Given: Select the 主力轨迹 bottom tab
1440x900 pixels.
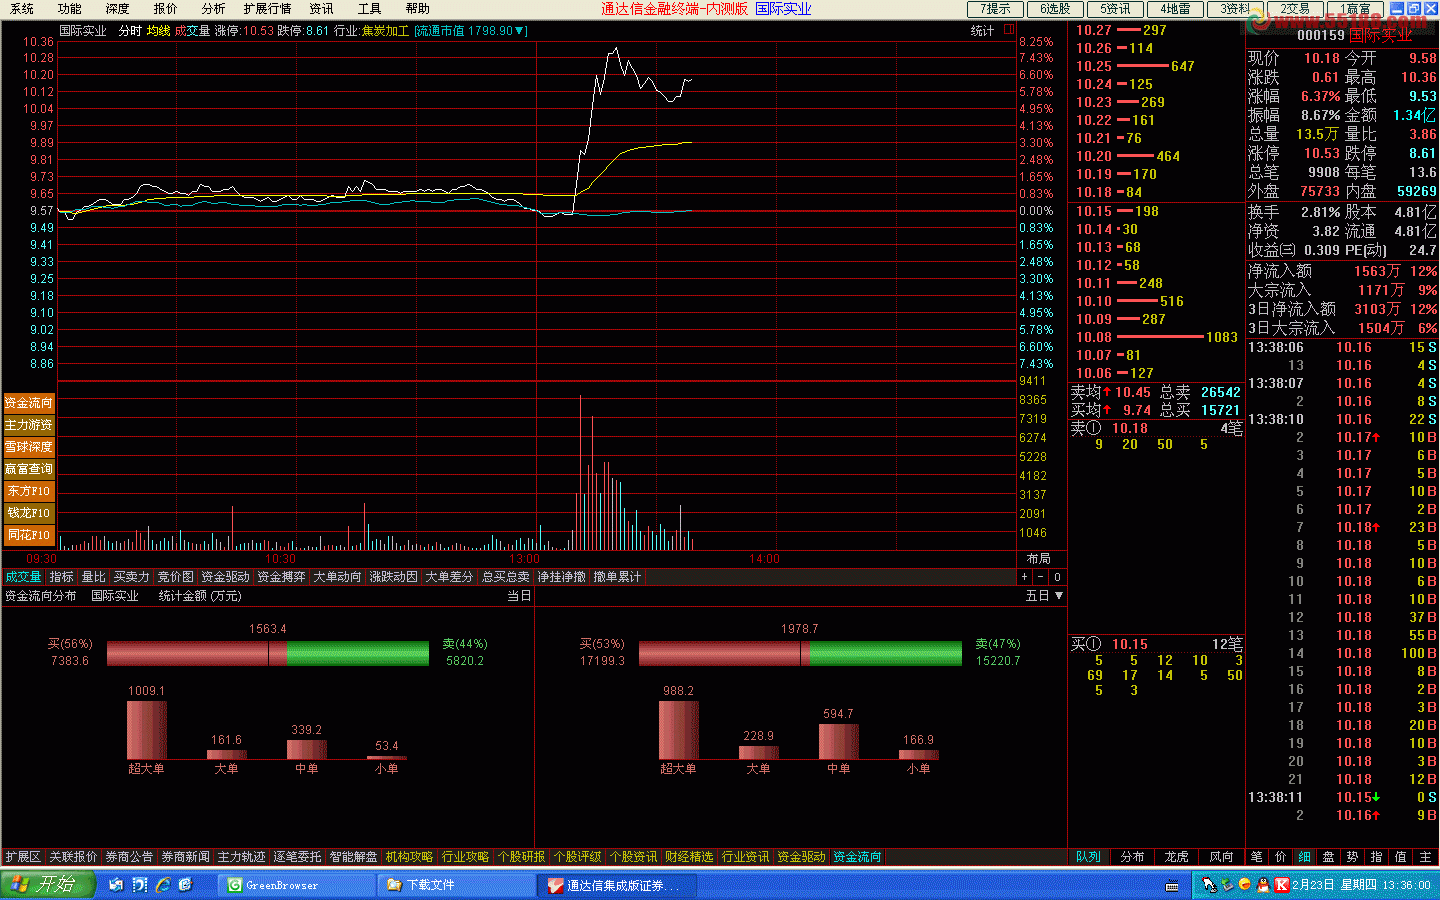Looking at the screenshot, I should (x=241, y=857).
